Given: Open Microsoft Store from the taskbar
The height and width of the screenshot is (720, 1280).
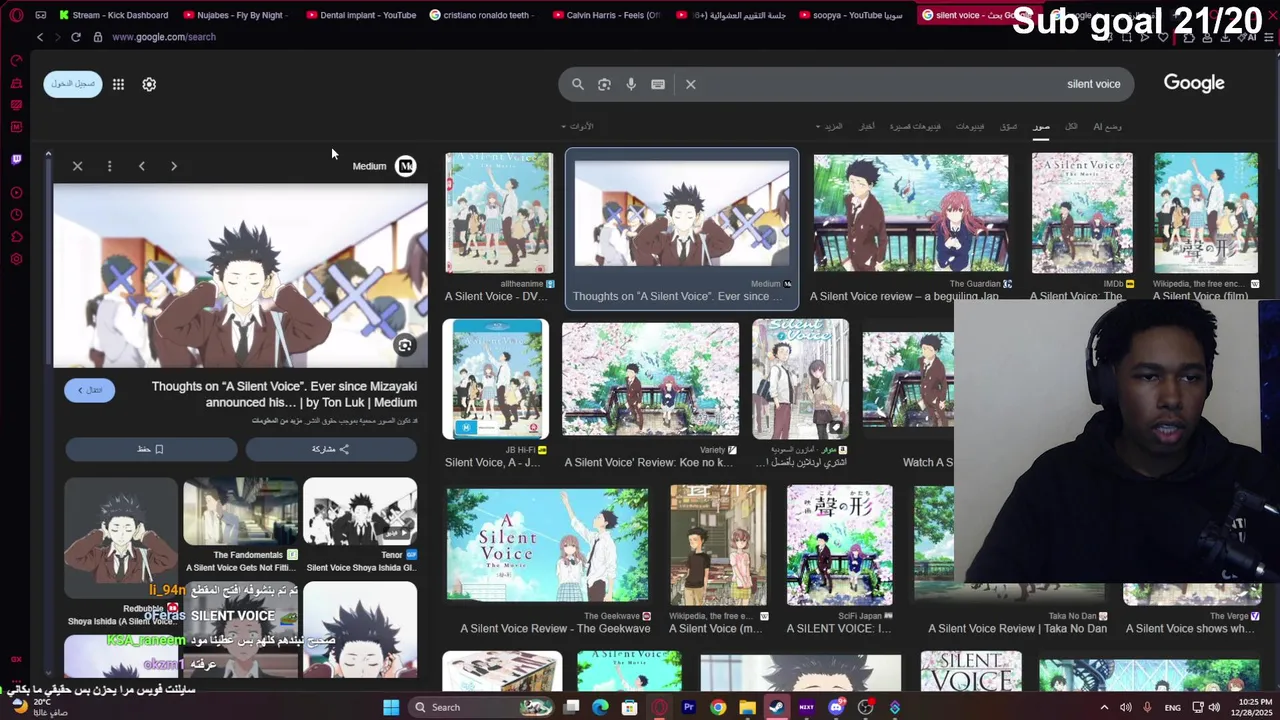Looking at the screenshot, I should pos(629,707).
